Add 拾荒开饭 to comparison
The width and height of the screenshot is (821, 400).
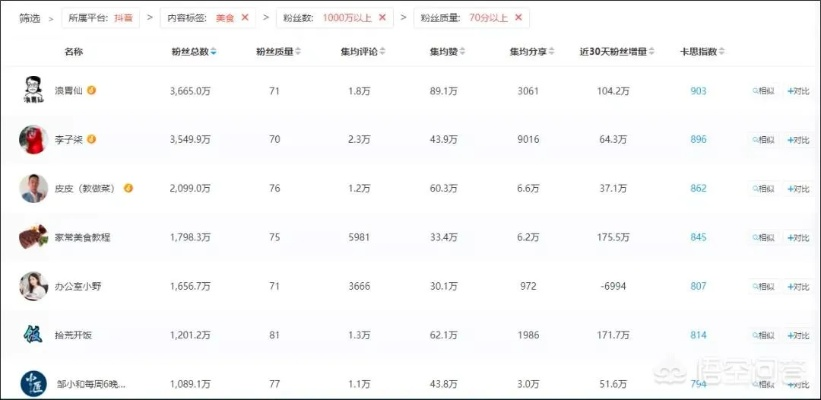798,336
